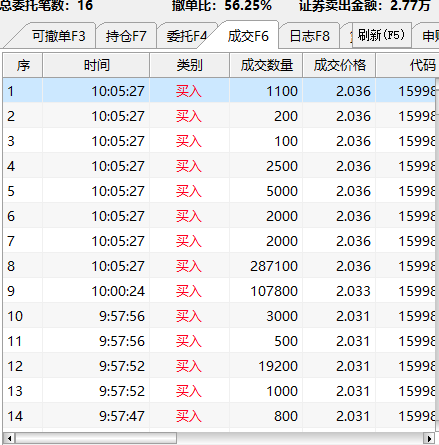Image resolution: width=439 pixels, height=445 pixels.
Task: Switch to the 日志F8 tab
Action: tap(309, 36)
